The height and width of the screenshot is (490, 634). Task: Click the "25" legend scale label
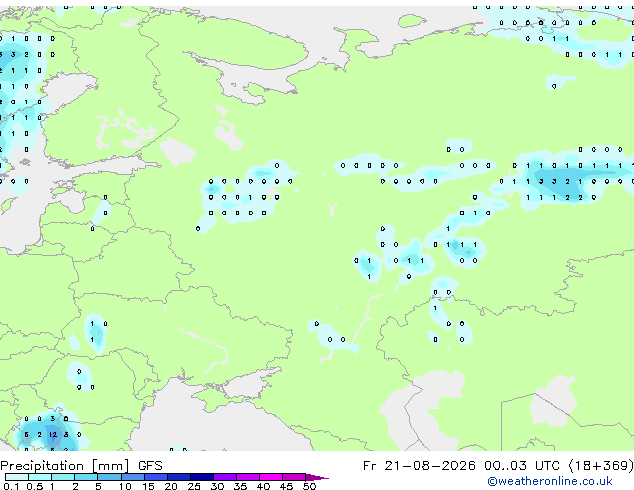click(194, 486)
